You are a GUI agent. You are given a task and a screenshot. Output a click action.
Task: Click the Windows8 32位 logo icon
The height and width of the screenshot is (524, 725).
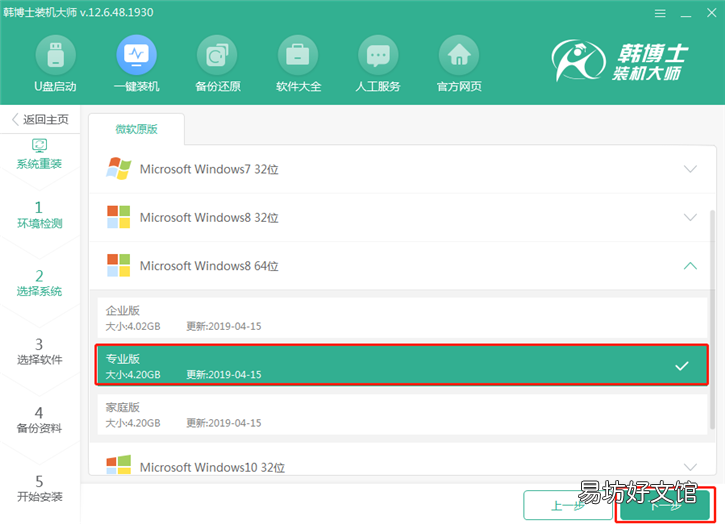(x=118, y=217)
